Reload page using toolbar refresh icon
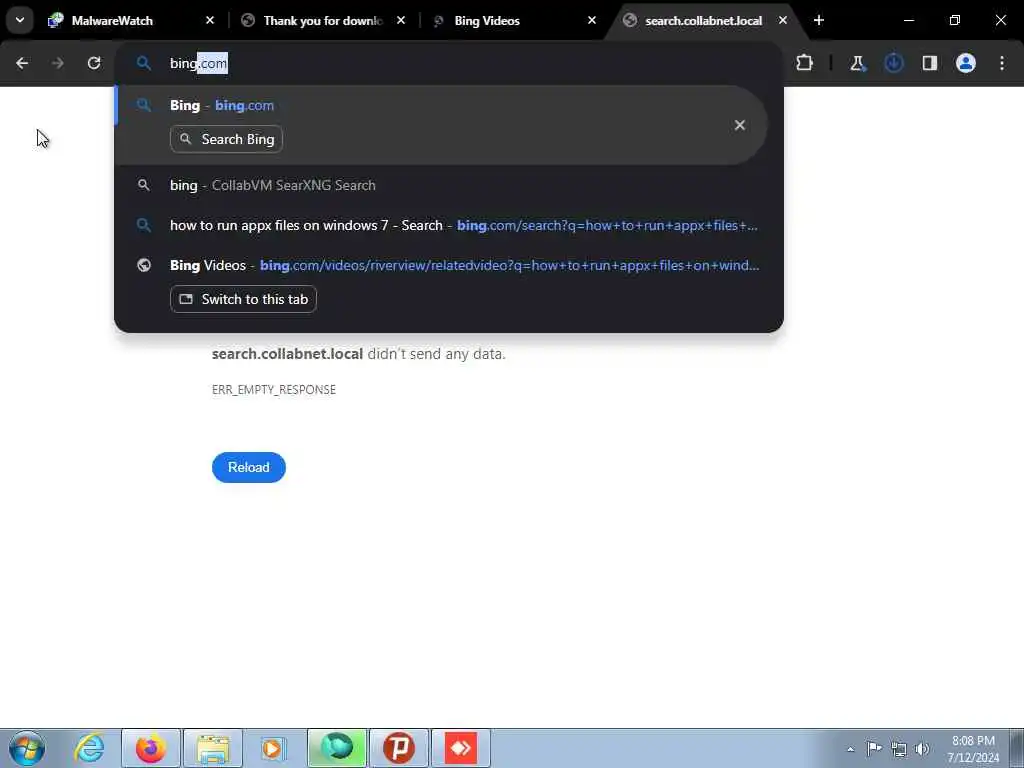Image resolution: width=1024 pixels, height=768 pixels. [94, 63]
